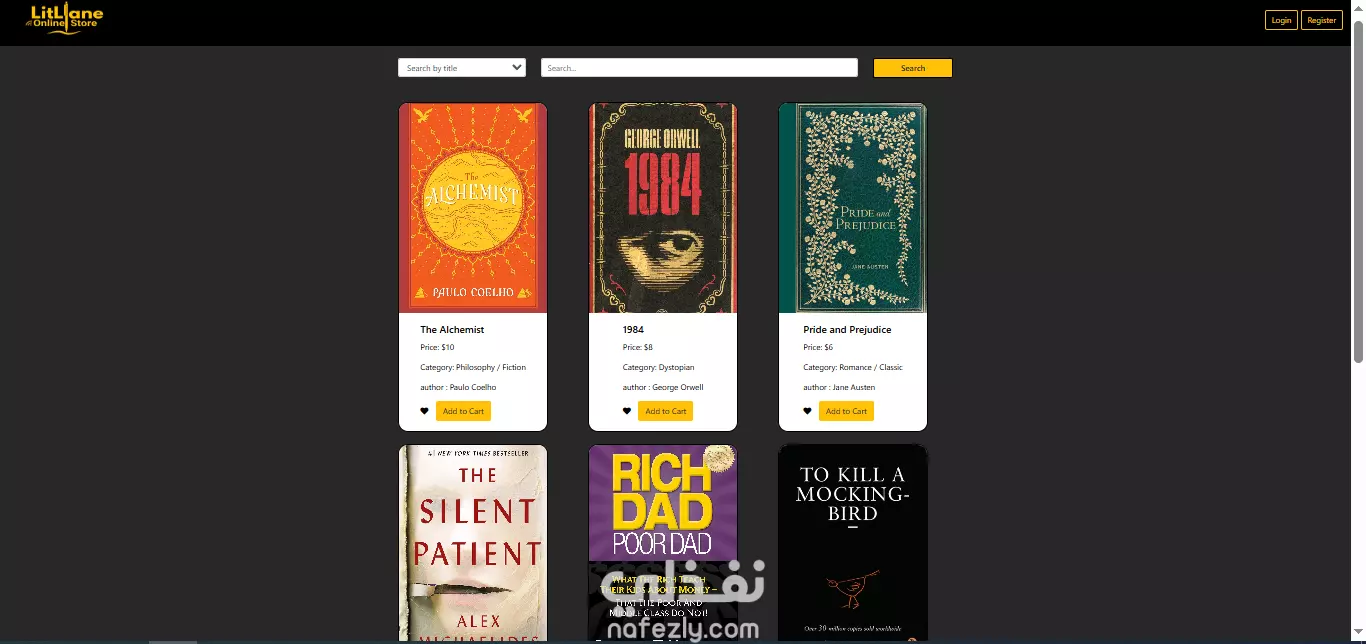Open the Login page

point(1281,20)
